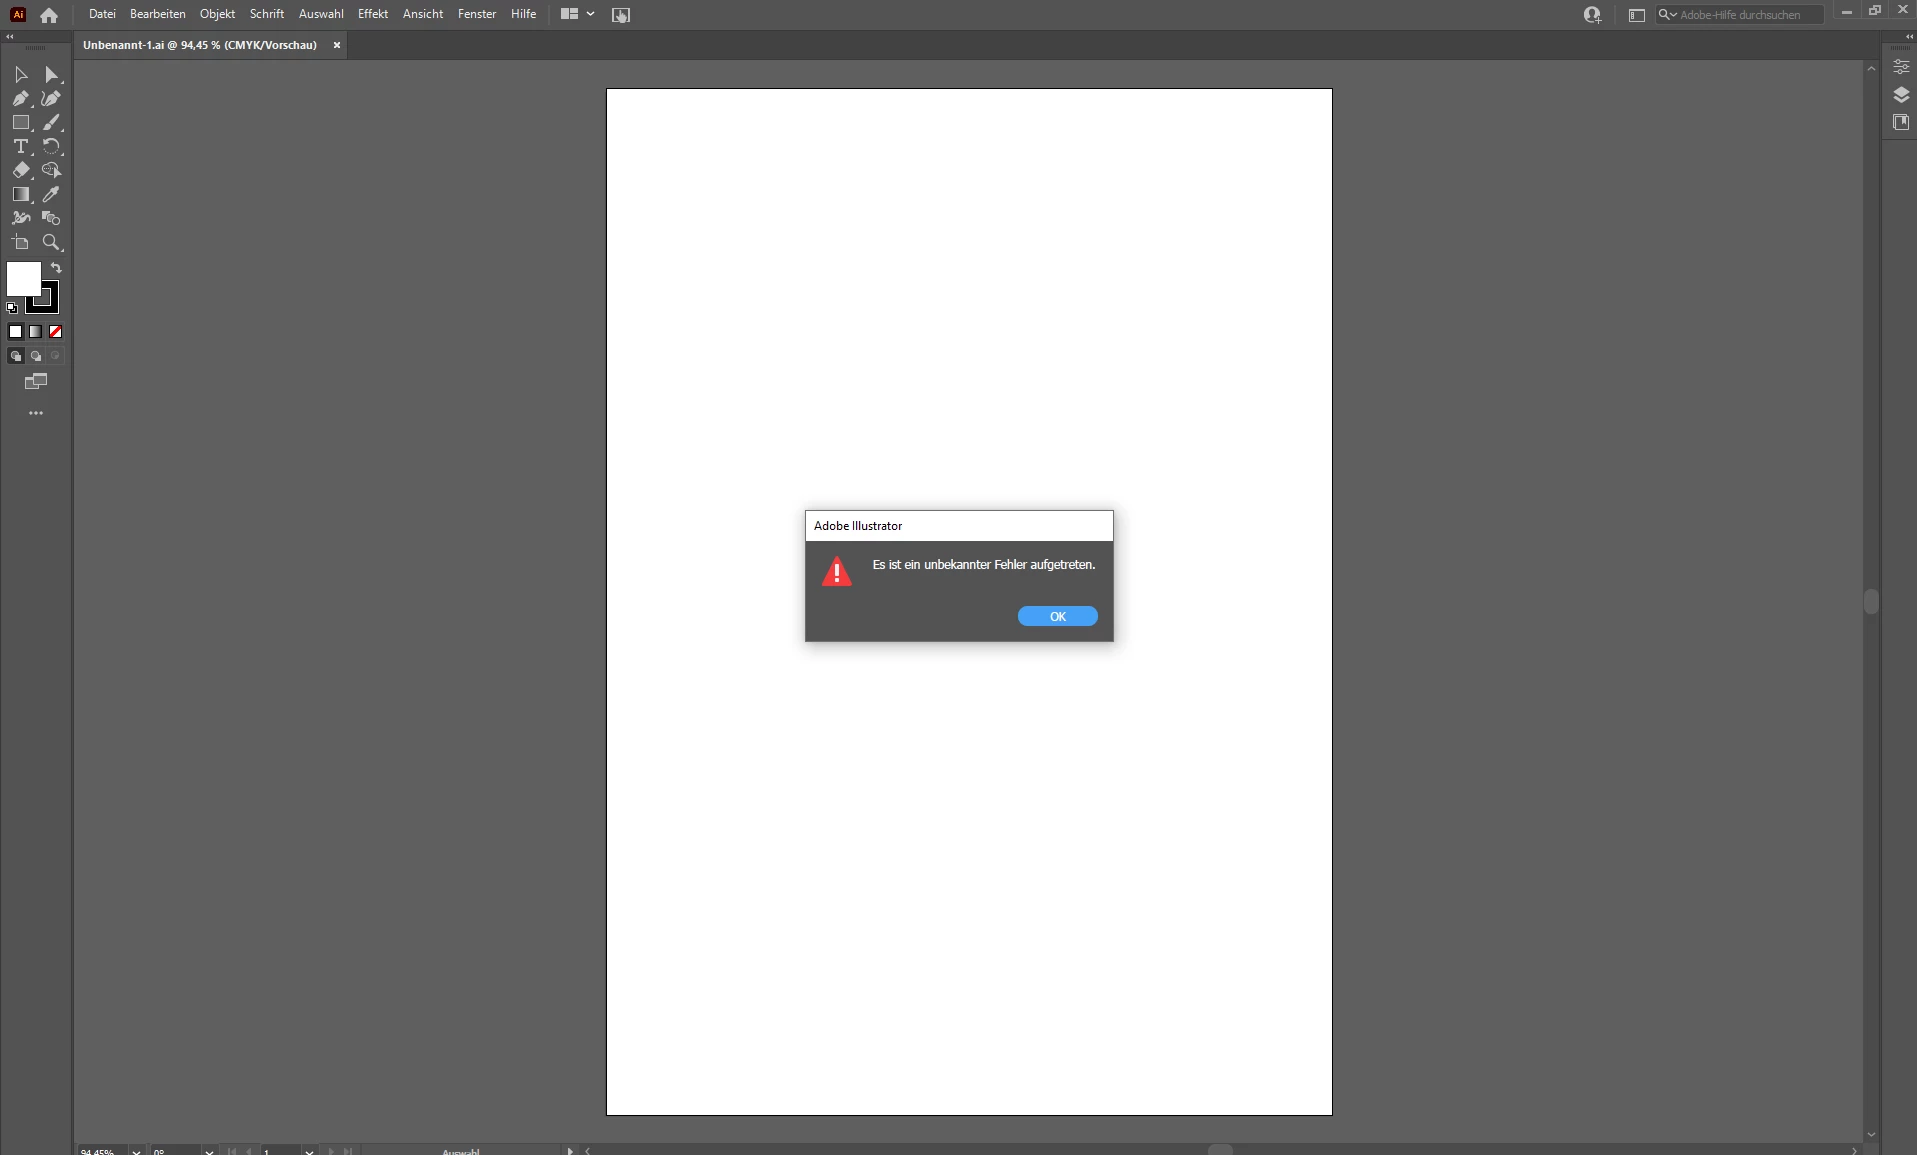The height and width of the screenshot is (1155, 1917).
Task: Open the Ansicht menu
Action: point(423,14)
